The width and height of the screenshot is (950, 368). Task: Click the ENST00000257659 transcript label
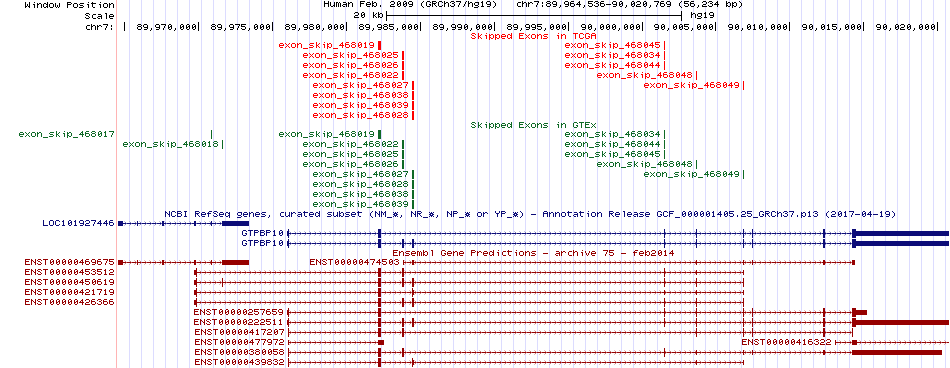239,312
